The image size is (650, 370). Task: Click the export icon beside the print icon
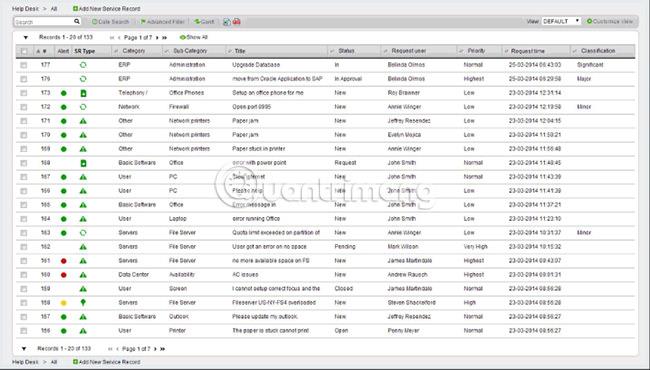tap(227, 22)
